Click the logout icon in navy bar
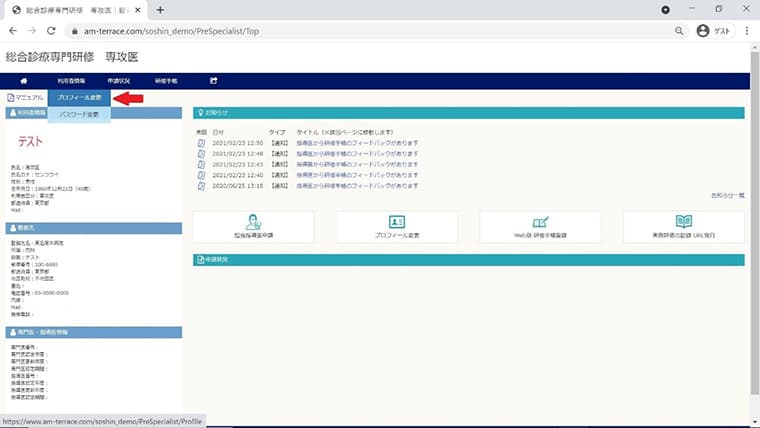 point(214,81)
